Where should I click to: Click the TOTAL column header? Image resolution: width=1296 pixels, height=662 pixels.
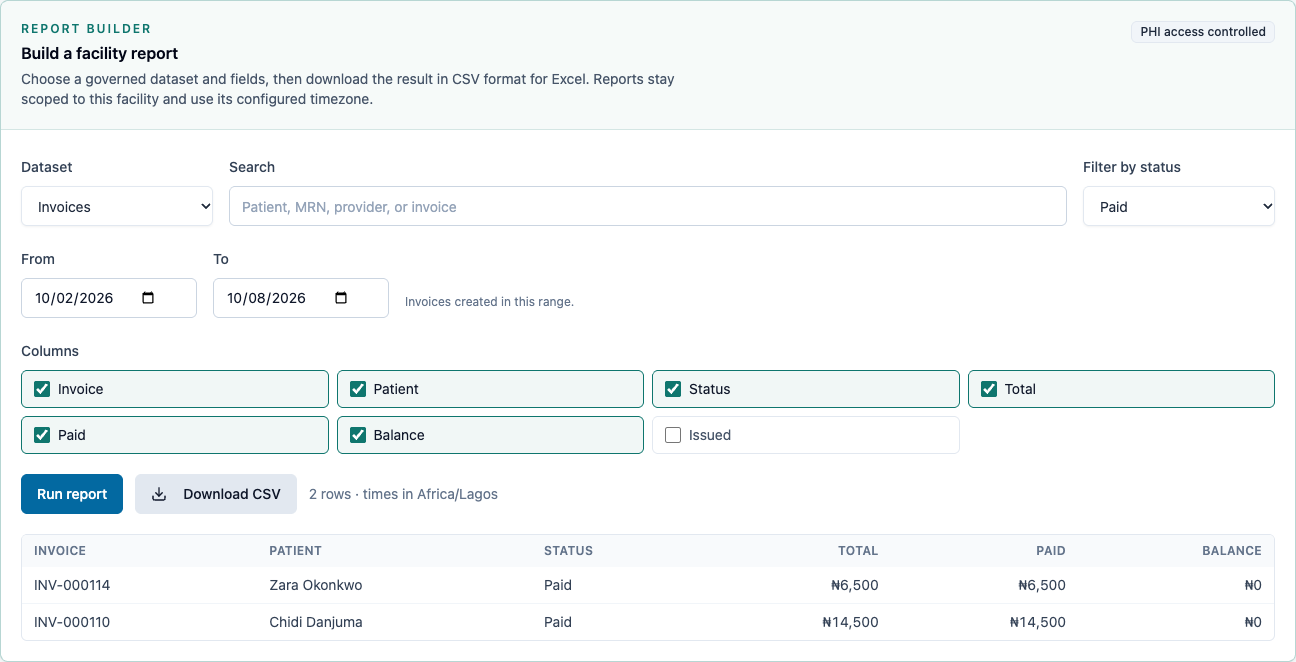pyautogui.click(x=858, y=551)
